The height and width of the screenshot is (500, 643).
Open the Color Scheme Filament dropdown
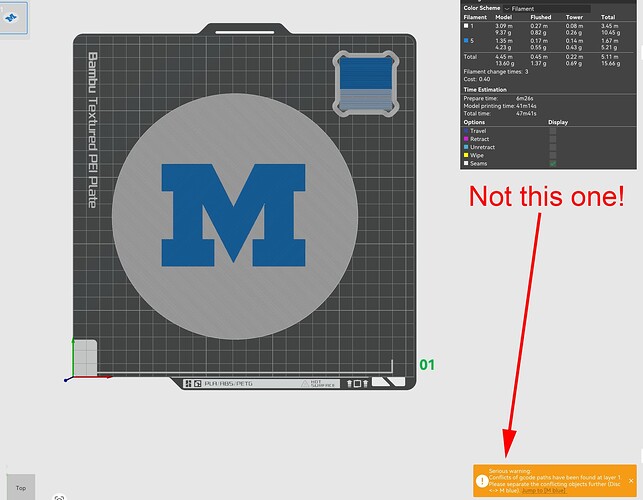pos(547,9)
